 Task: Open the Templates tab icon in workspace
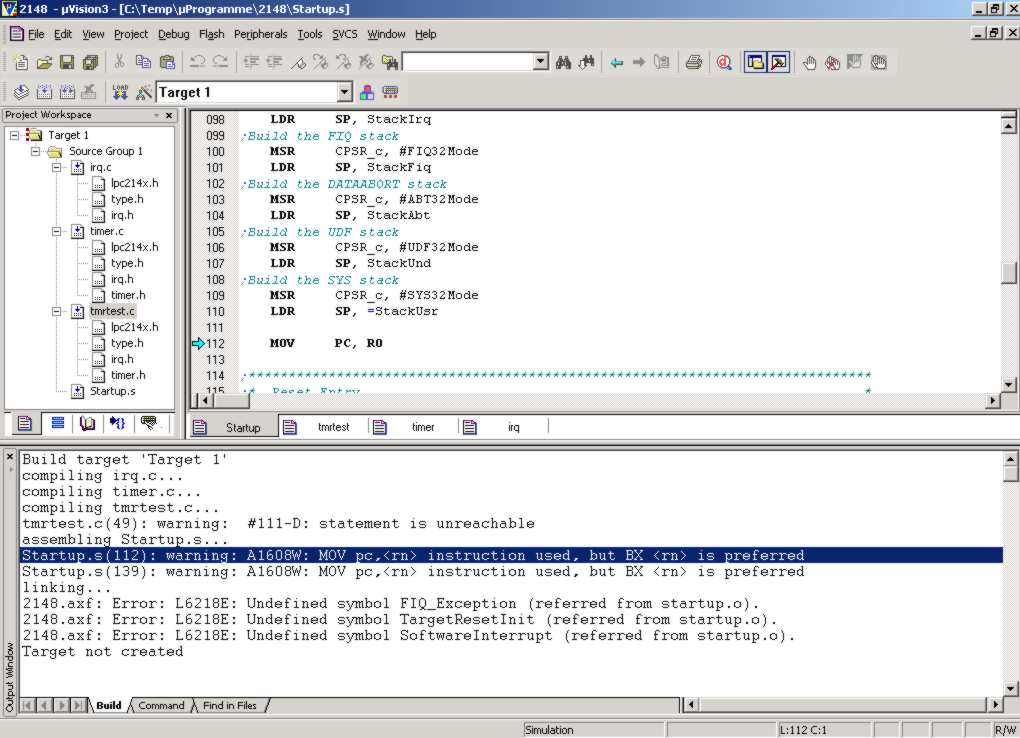[149, 424]
